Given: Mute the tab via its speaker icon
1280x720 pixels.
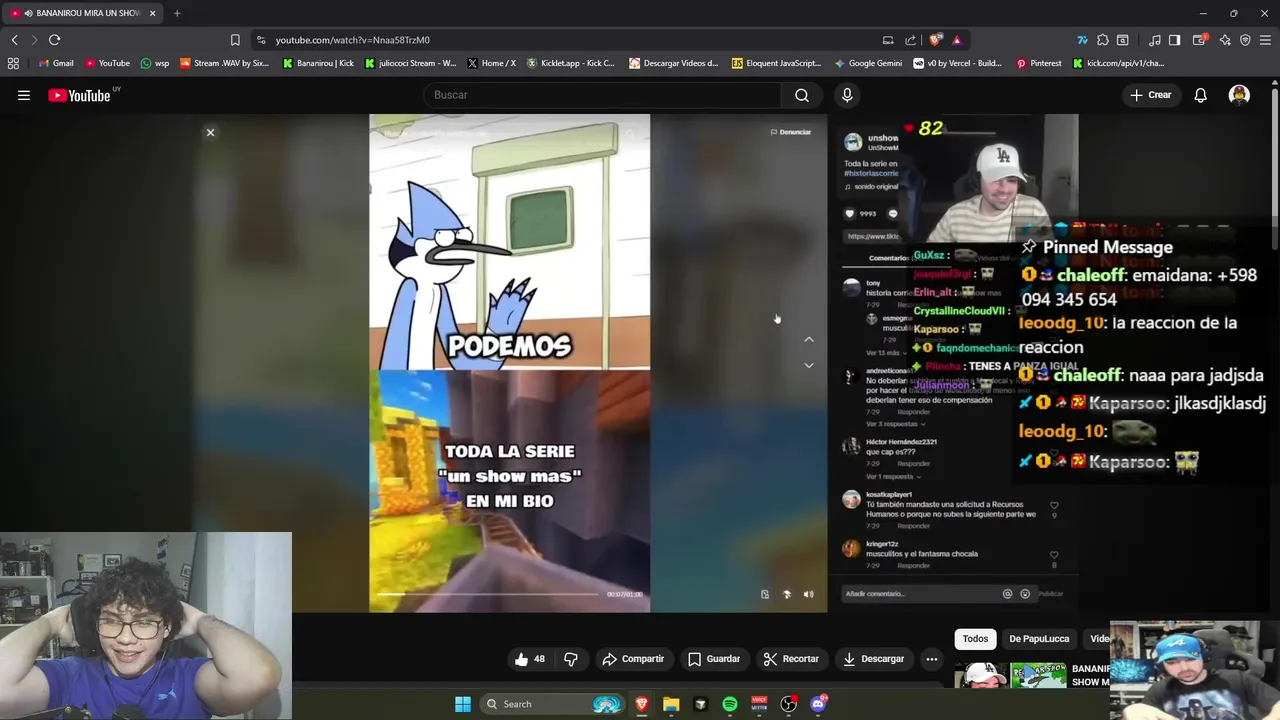Looking at the screenshot, I should (27, 13).
